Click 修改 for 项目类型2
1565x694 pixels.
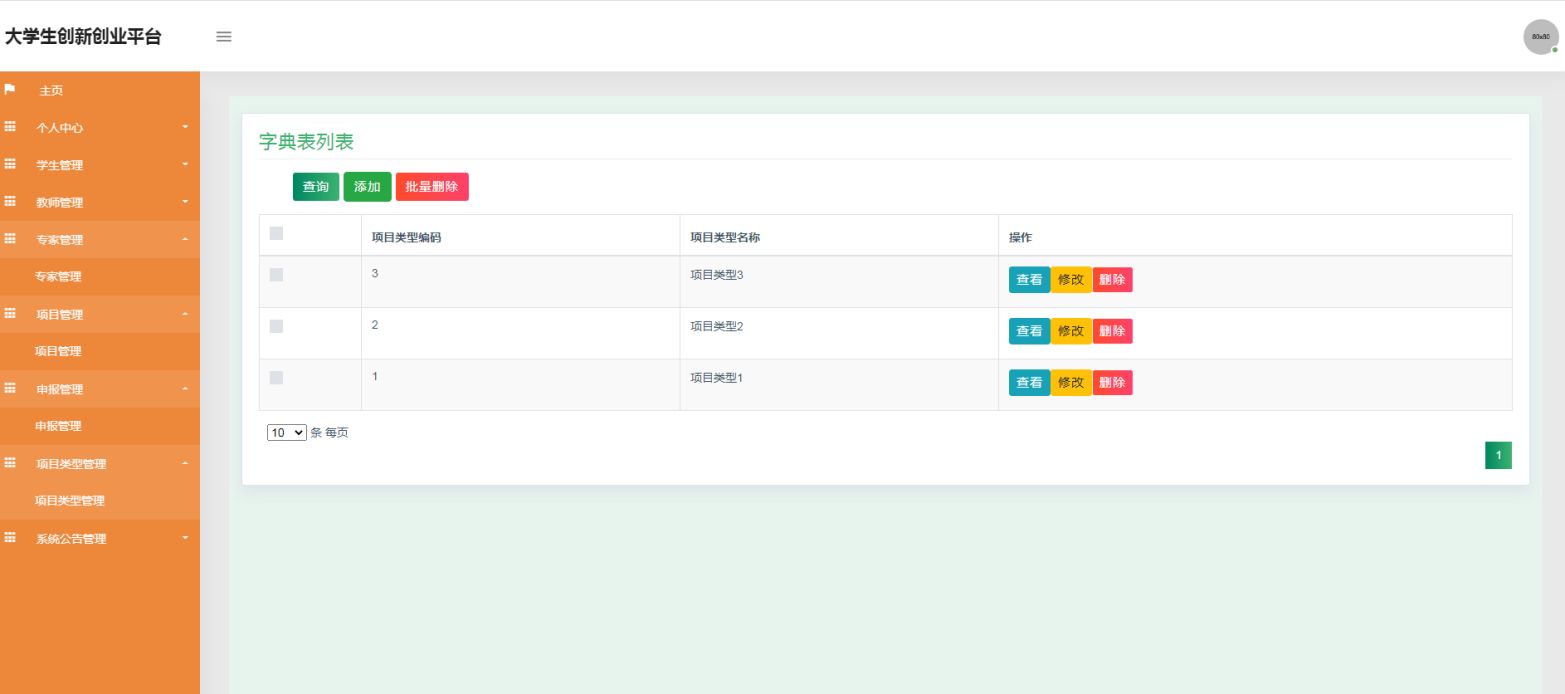(x=1071, y=331)
